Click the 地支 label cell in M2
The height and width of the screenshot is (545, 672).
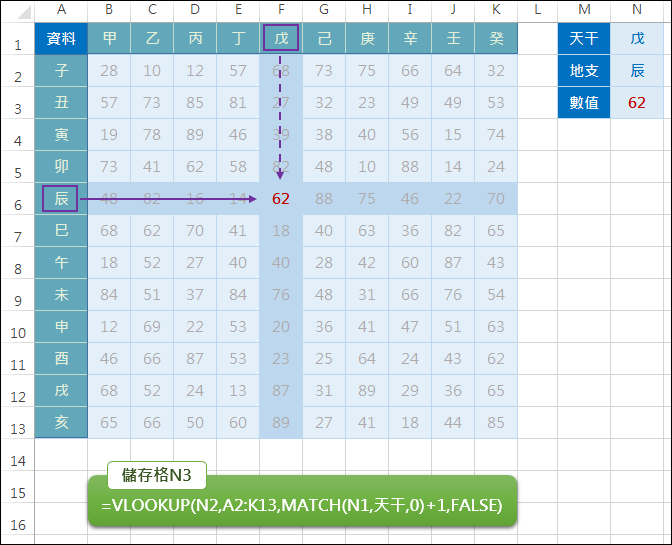tap(584, 71)
